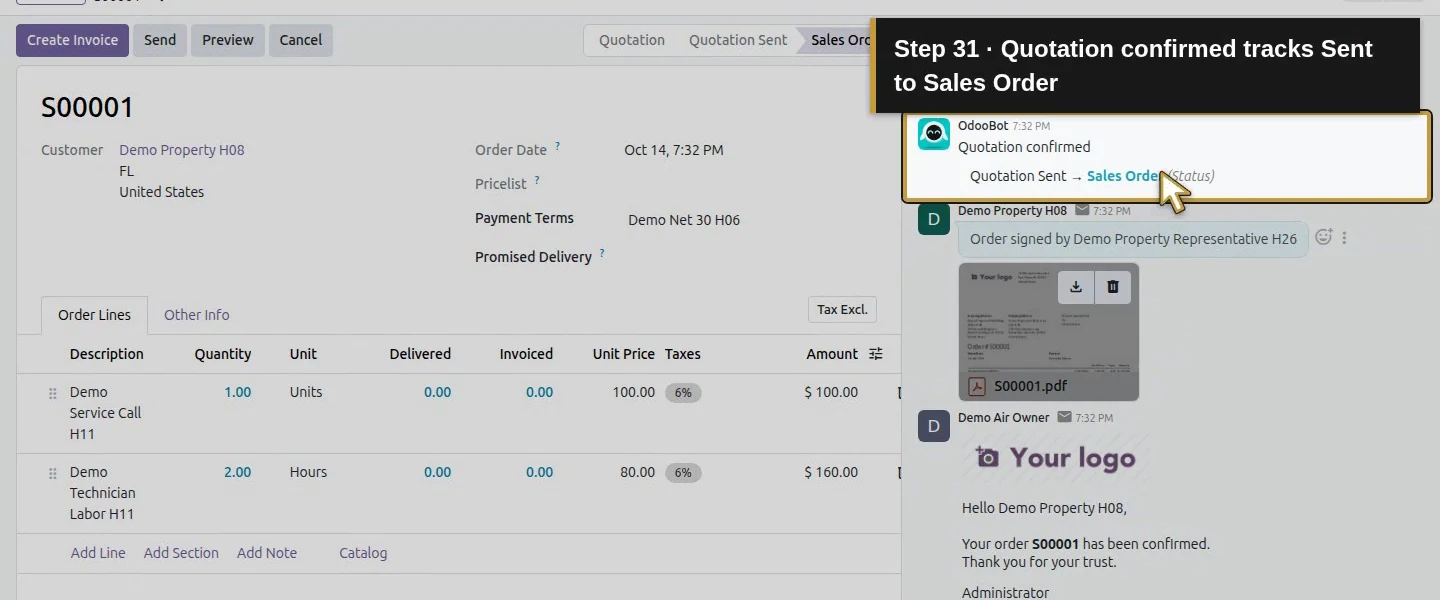Click the Demo Technician Labor H11 description
1440x600 pixels.
click(x=102, y=493)
